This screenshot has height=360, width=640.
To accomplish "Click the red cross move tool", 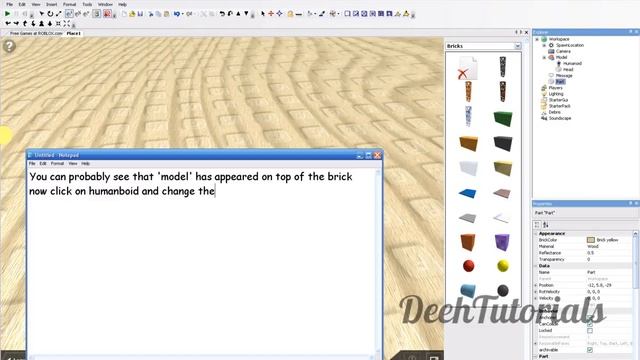I will [x=271, y=14].
